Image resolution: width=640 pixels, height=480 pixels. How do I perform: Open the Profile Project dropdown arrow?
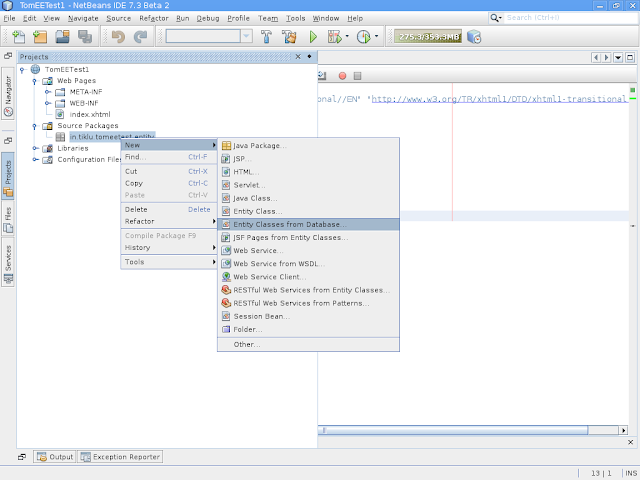(x=376, y=36)
